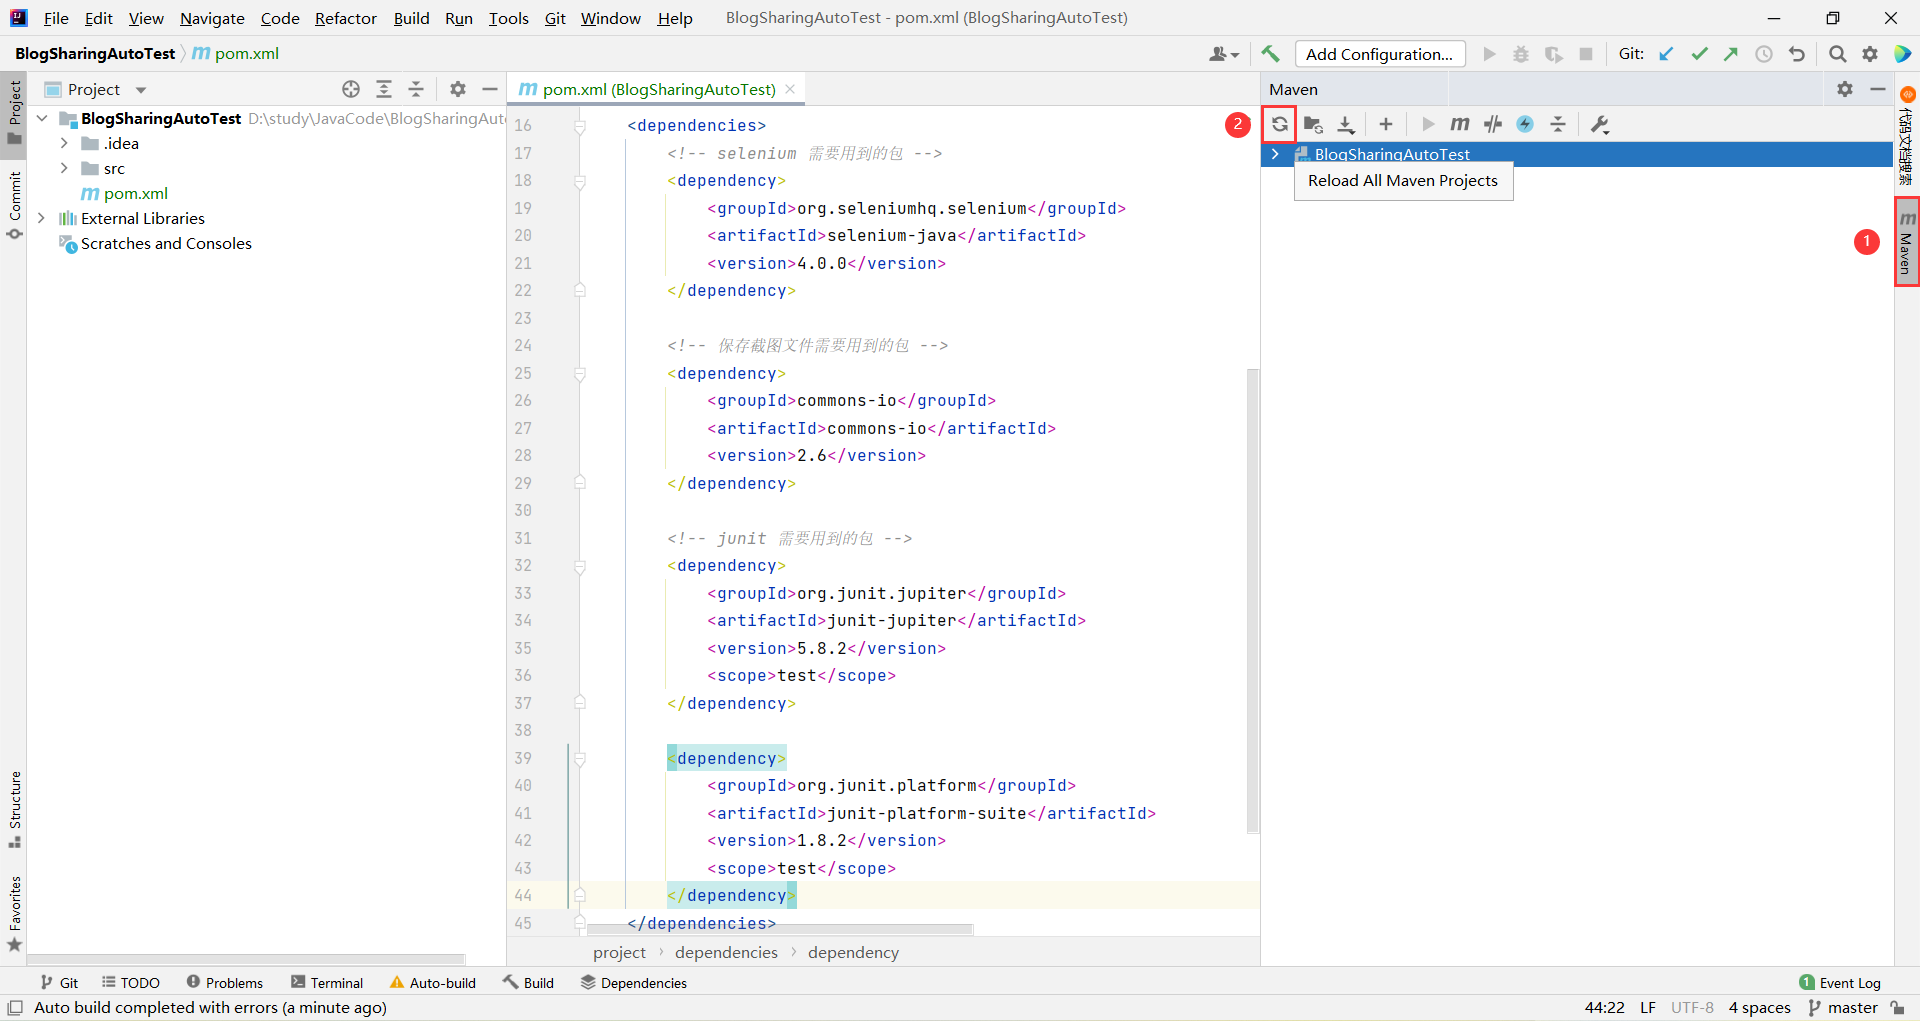The width and height of the screenshot is (1920, 1021).
Task: Click Generate Sources and Update Folders icon
Action: pos(1313,124)
